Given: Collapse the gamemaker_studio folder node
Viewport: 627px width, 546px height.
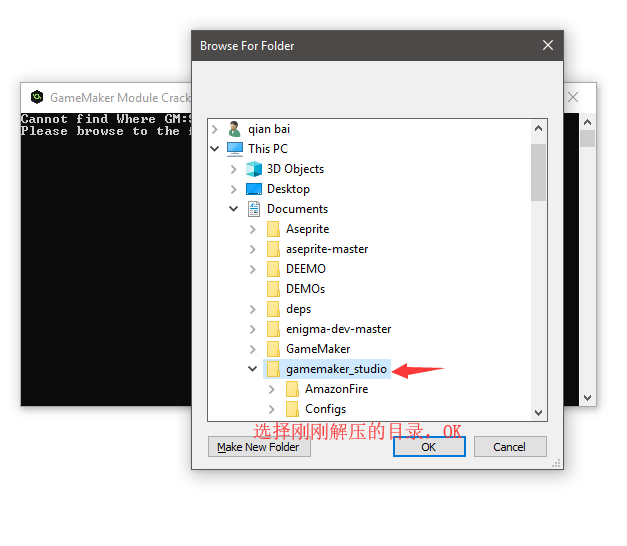Looking at the screenshot, I should [253, 369].
